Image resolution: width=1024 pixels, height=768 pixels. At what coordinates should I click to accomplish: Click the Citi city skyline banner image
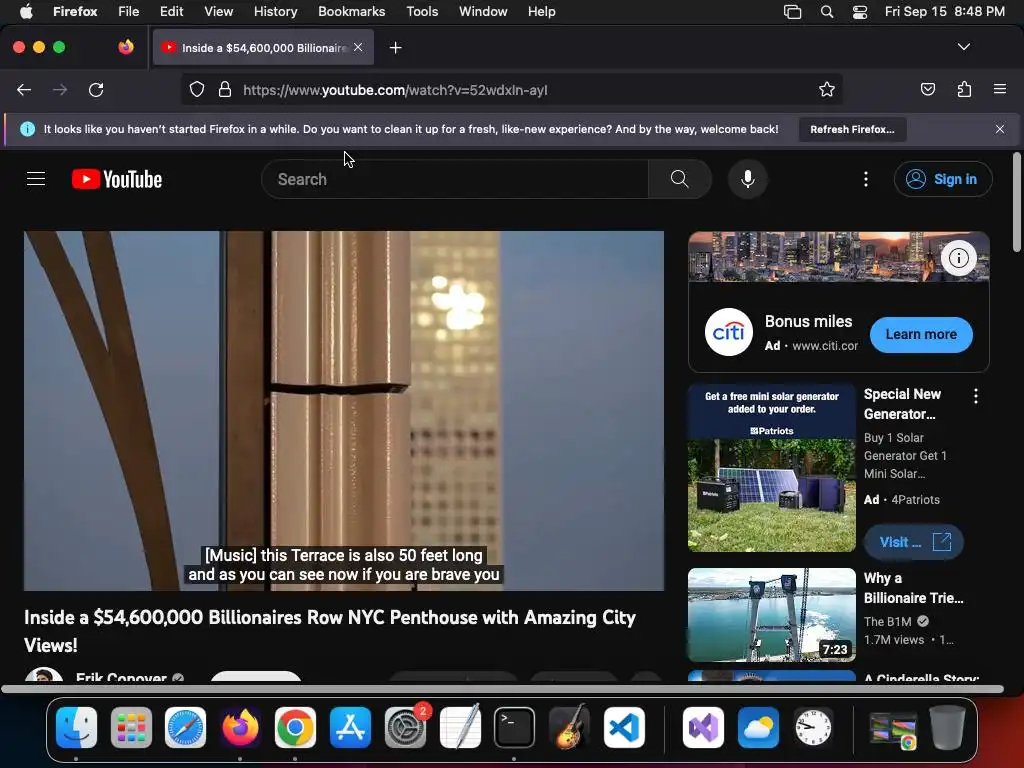coord(839,257)
